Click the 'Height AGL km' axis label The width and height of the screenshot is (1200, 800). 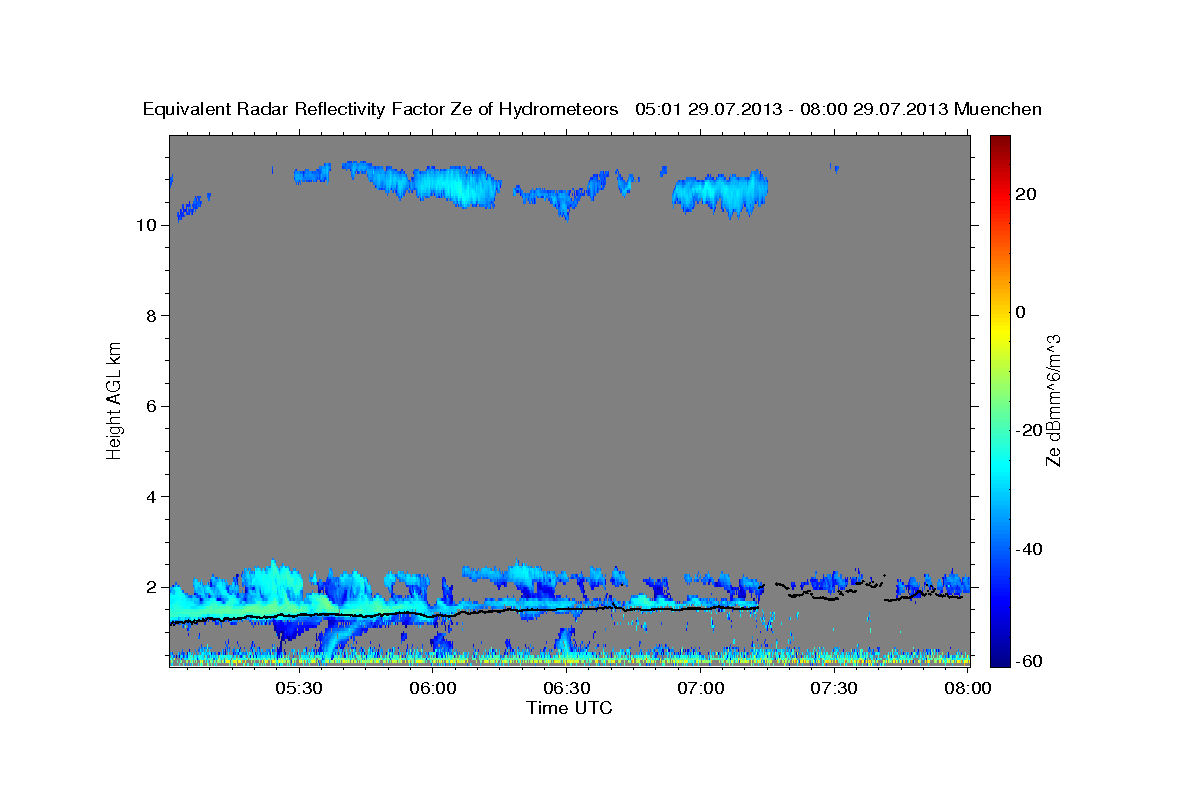tap(114, 399)
